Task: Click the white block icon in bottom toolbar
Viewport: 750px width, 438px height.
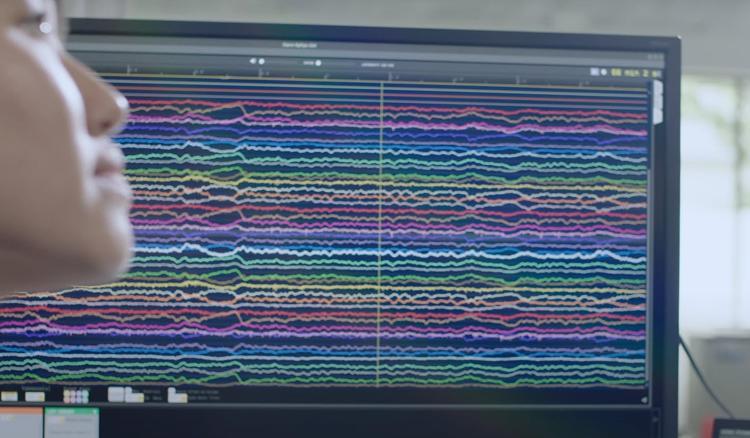Action: (x=116, y=394)
